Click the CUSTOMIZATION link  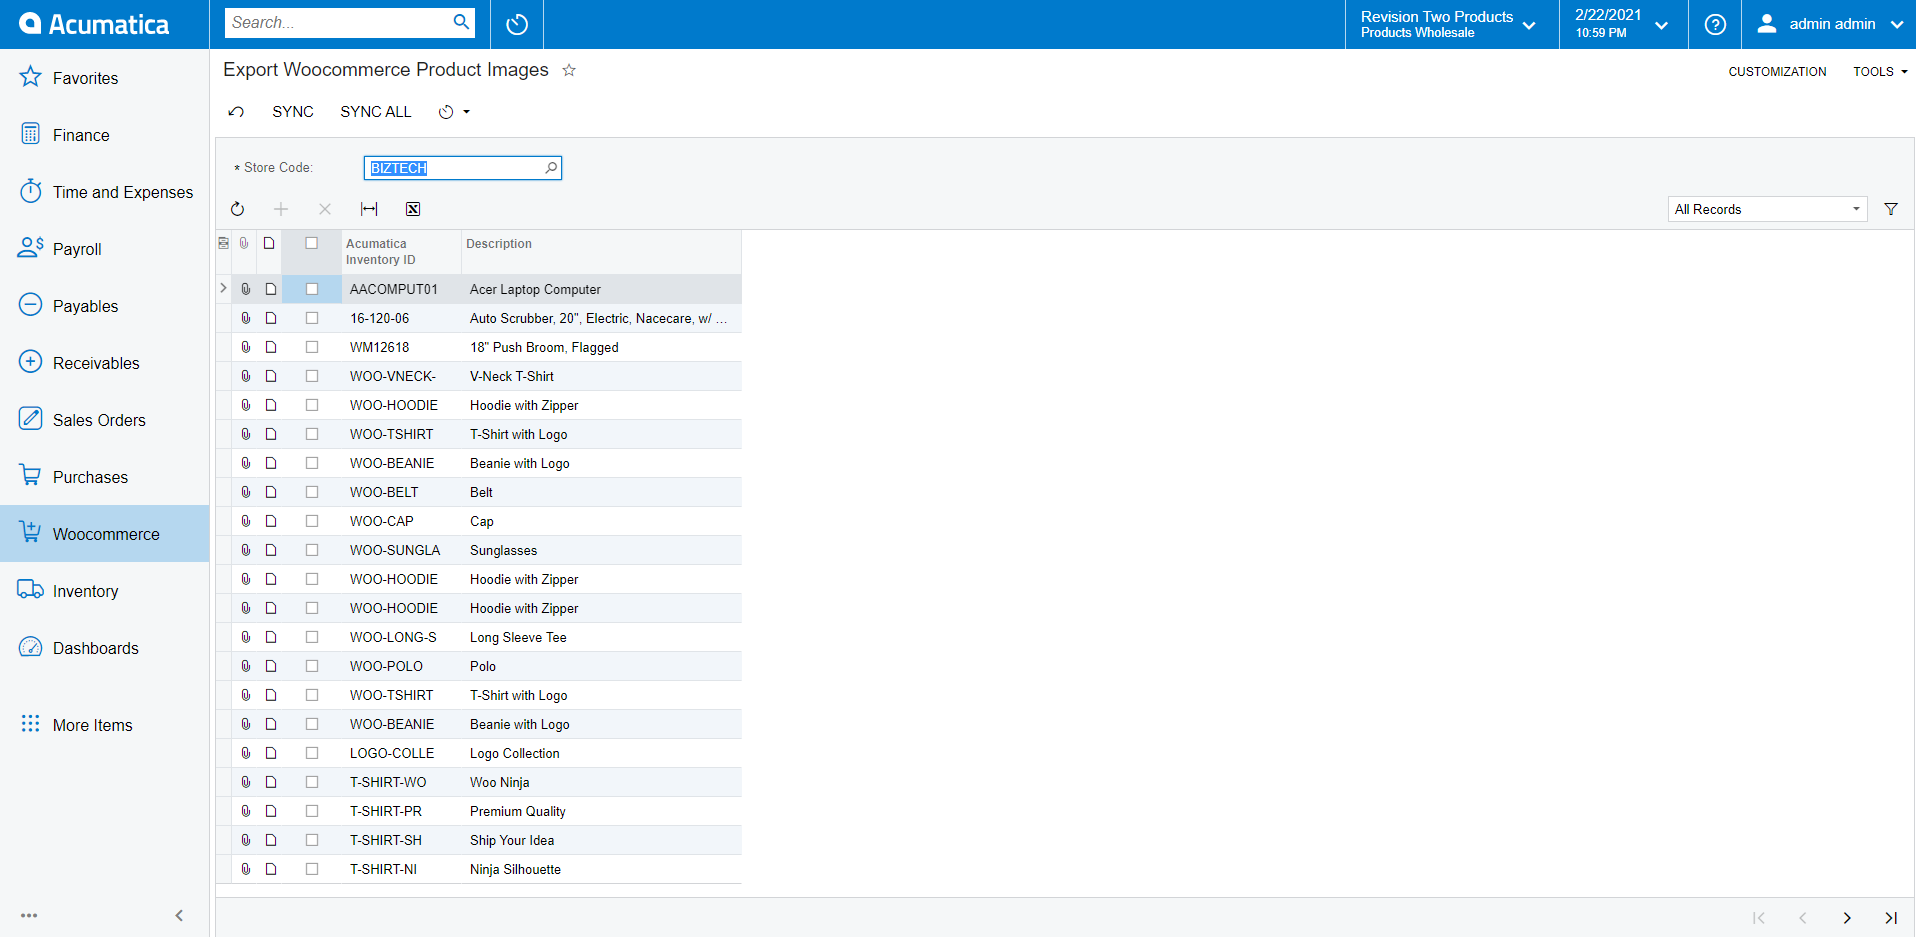(x=1777, y=72)
